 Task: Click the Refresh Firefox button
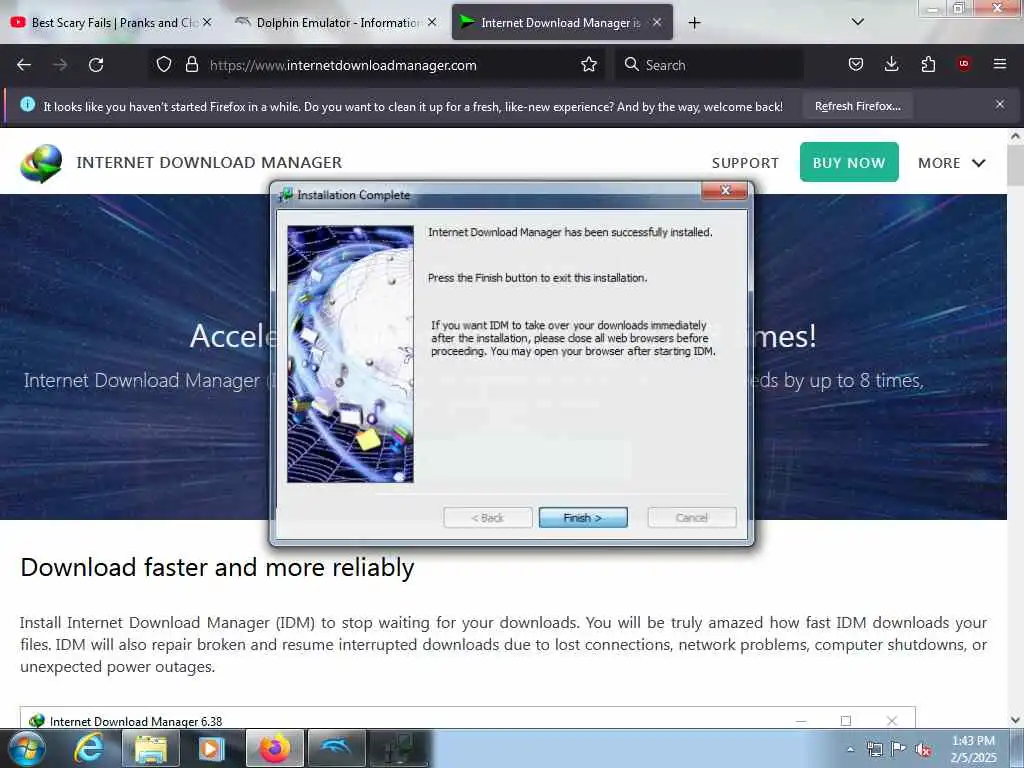click(x=857, y=106)
